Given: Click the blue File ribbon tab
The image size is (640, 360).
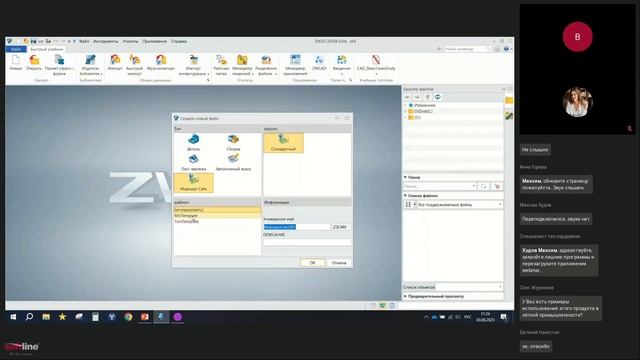Looking at the screenshot, I should tap(16, 49).
